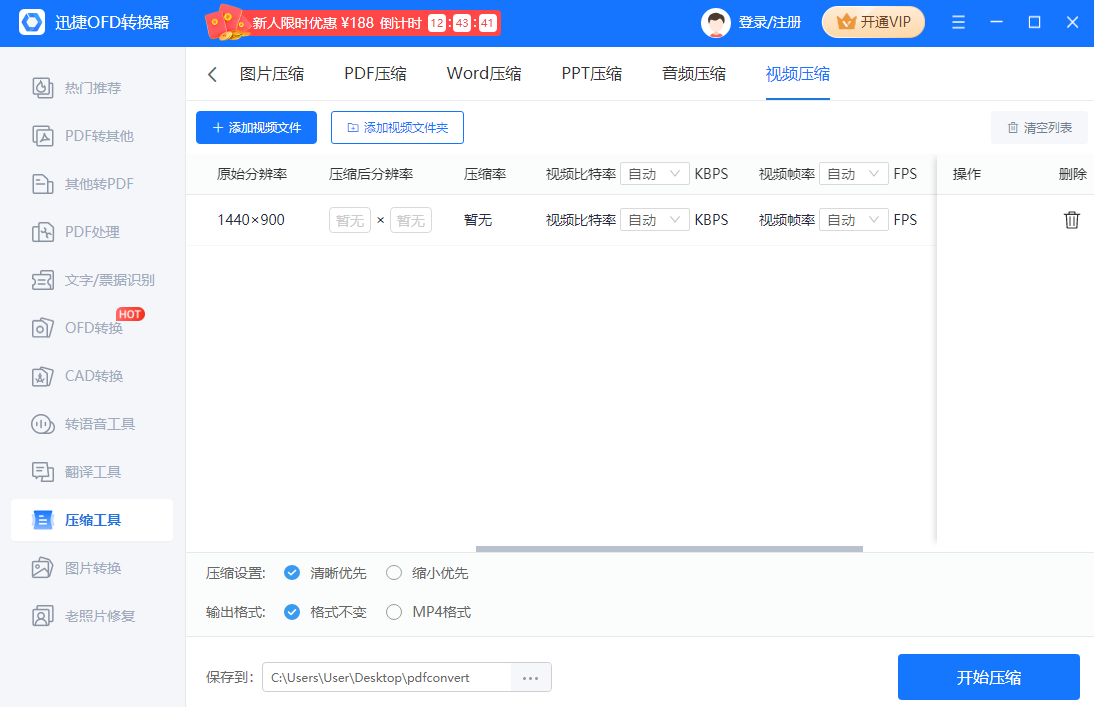Select the 翻译工具 sidebar icon

point(43,472)
